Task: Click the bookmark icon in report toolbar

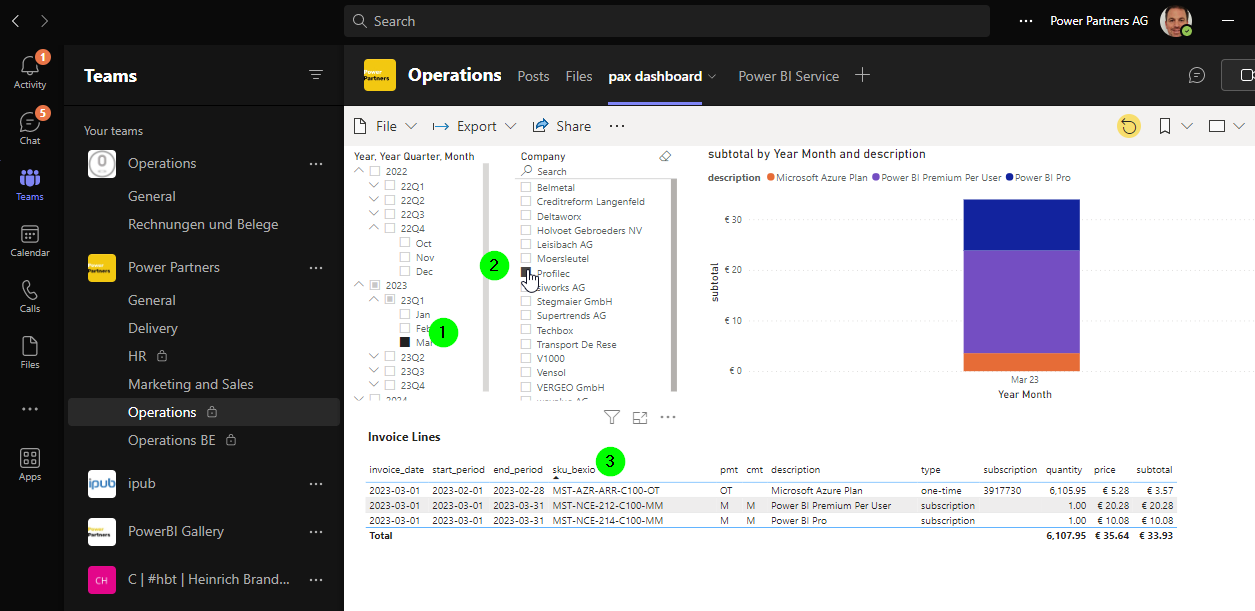Action: pos(1164,126)
